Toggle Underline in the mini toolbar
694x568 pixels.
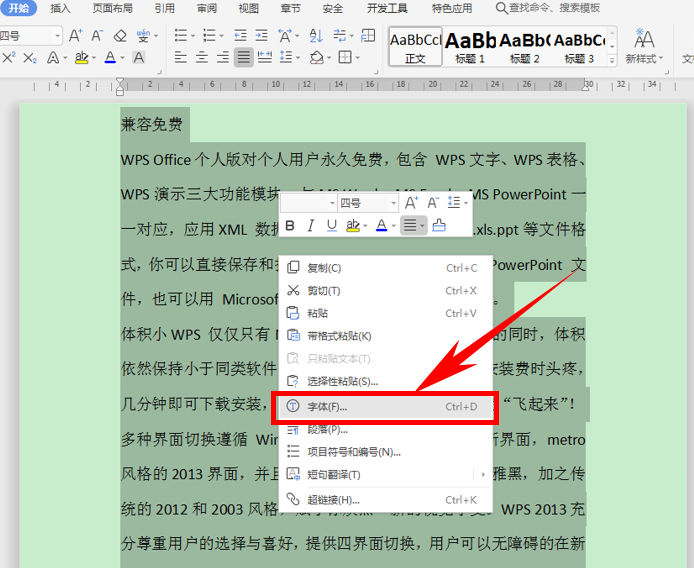(x=332, y=226)
